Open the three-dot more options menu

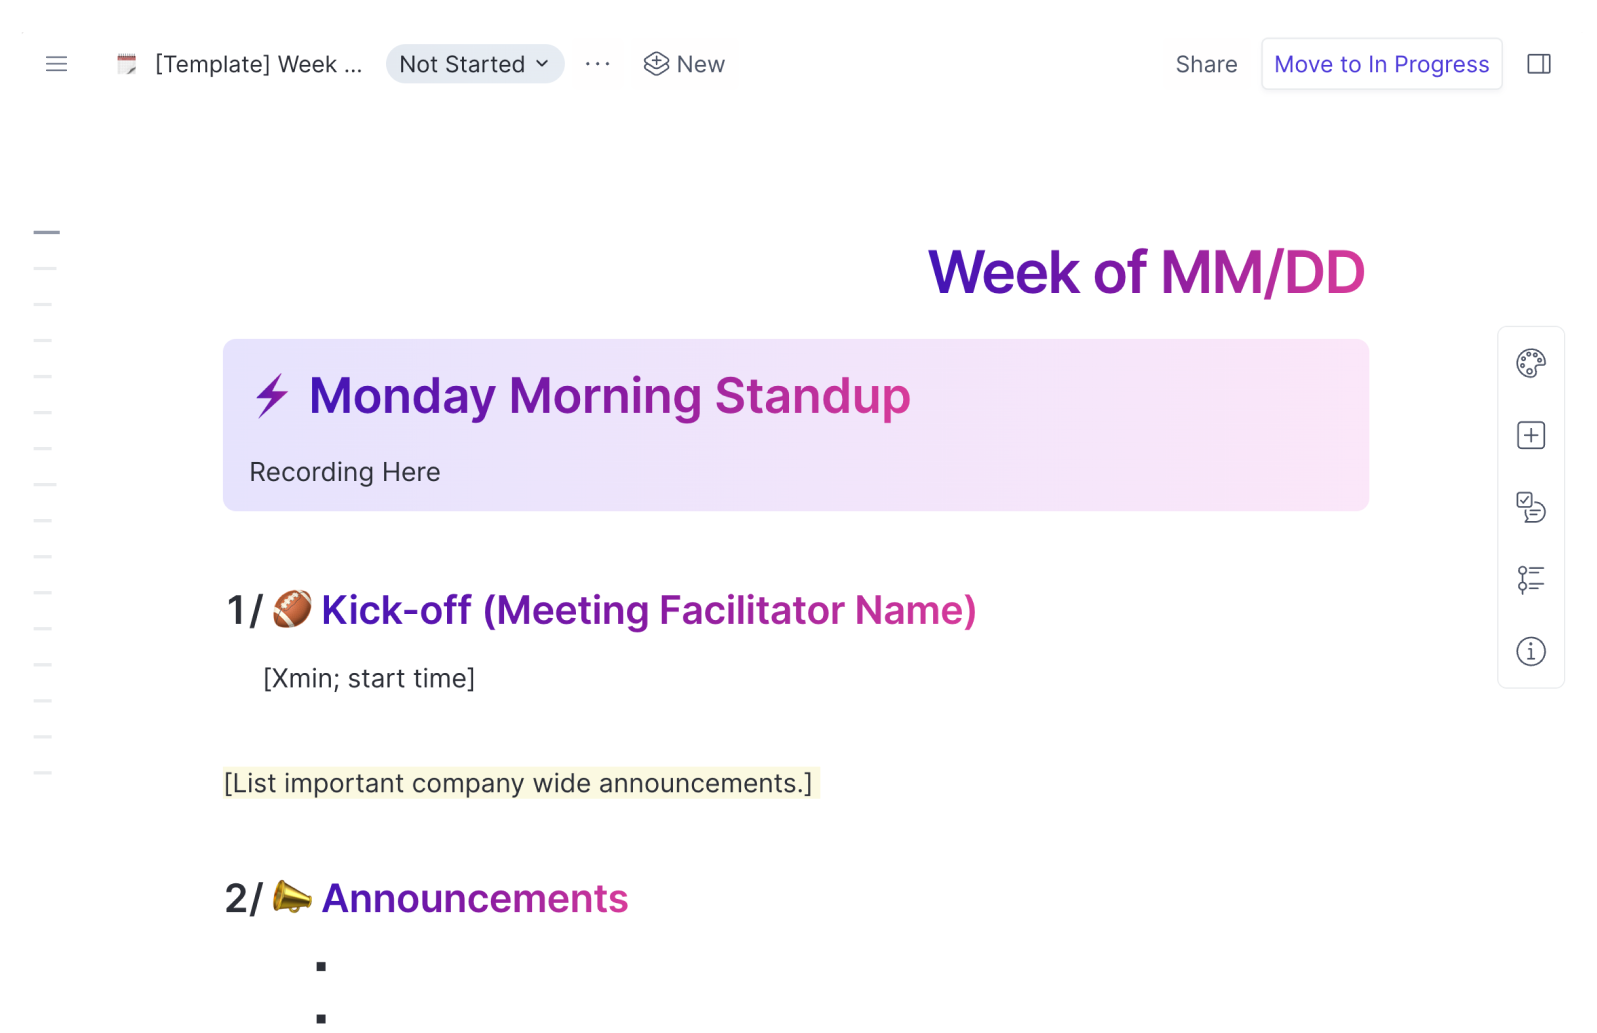click(598, 64)
